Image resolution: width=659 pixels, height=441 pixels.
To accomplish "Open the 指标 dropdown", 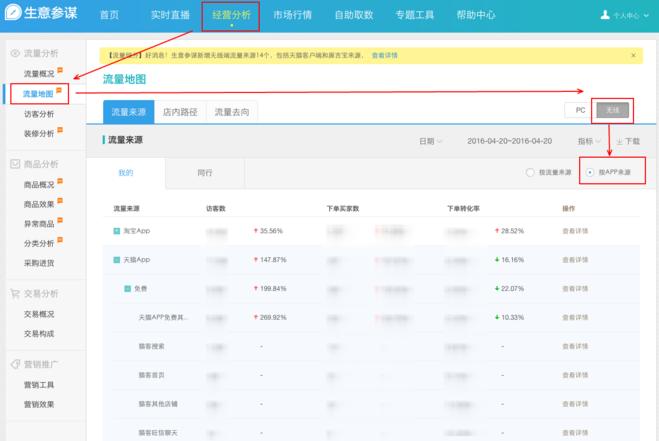I will coord(589,141).
